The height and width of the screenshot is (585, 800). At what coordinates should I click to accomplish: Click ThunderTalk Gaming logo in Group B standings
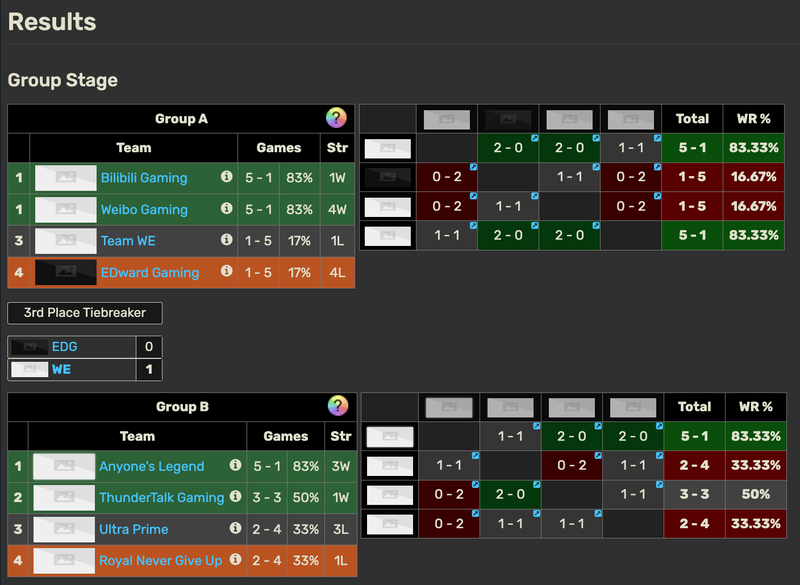point(64,497)
